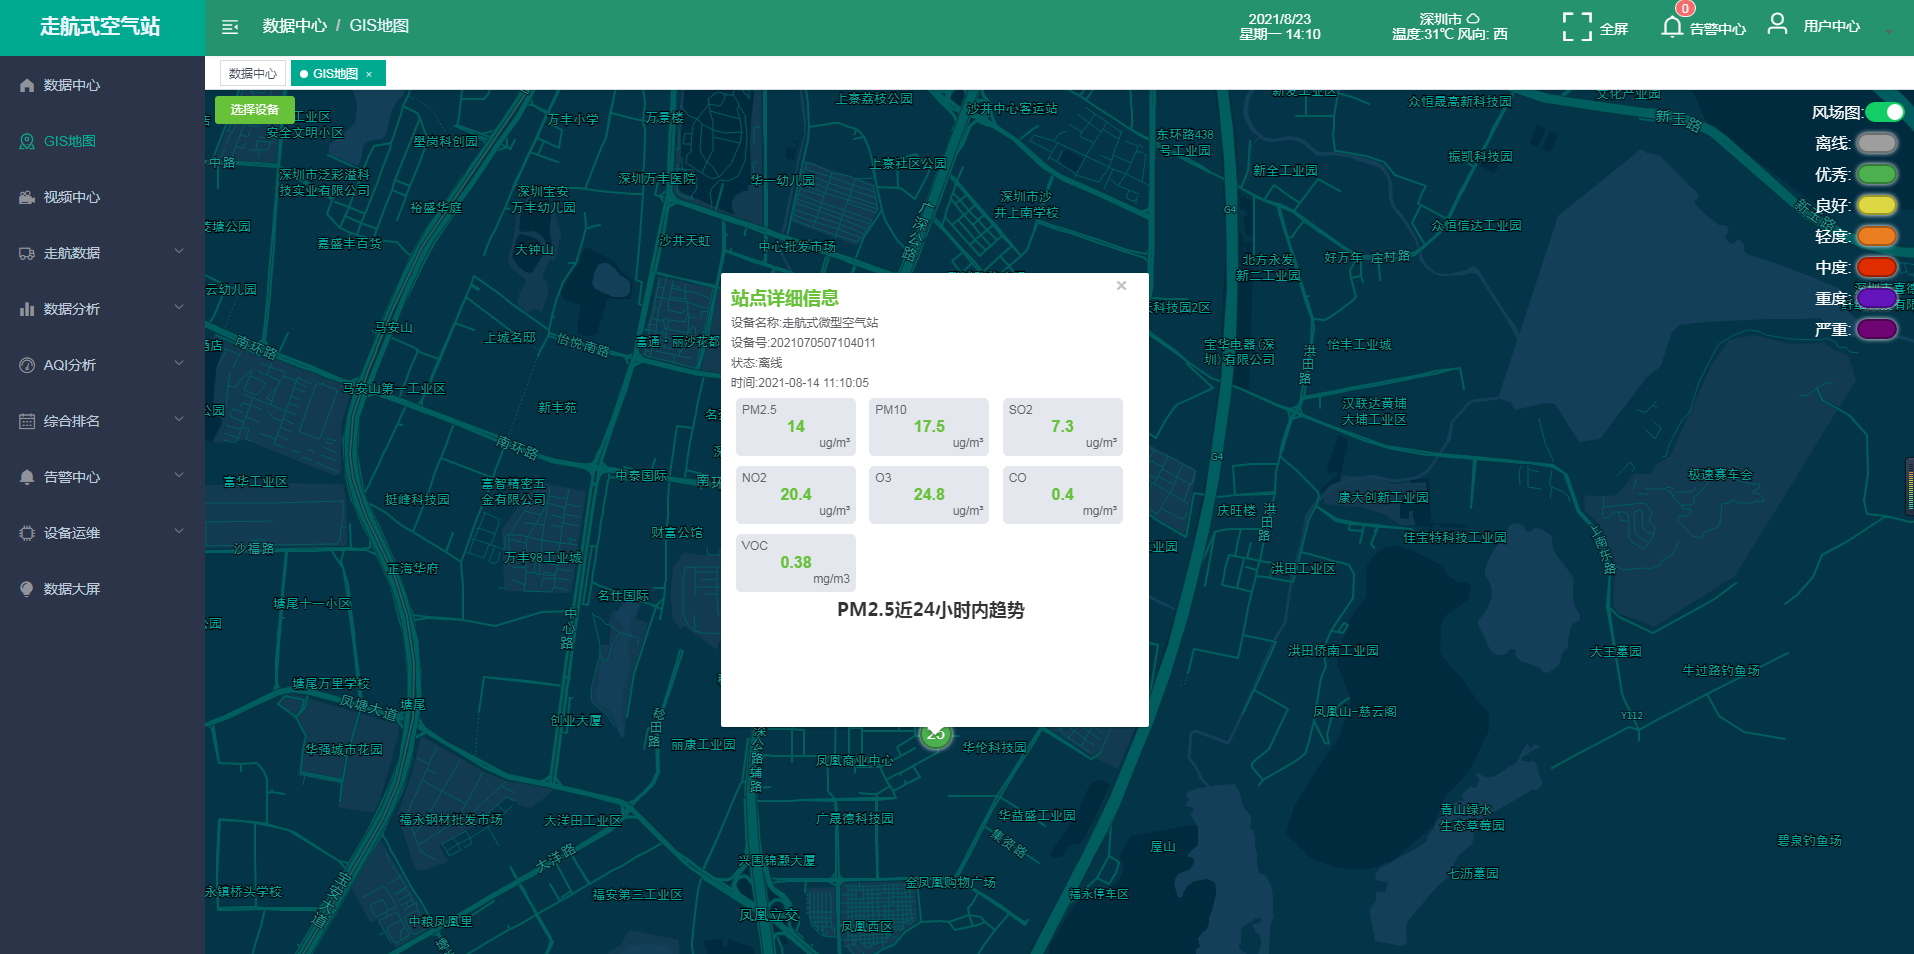
Task: Expand the 告警中心 submenu arrow
Action: coord(179,475)
